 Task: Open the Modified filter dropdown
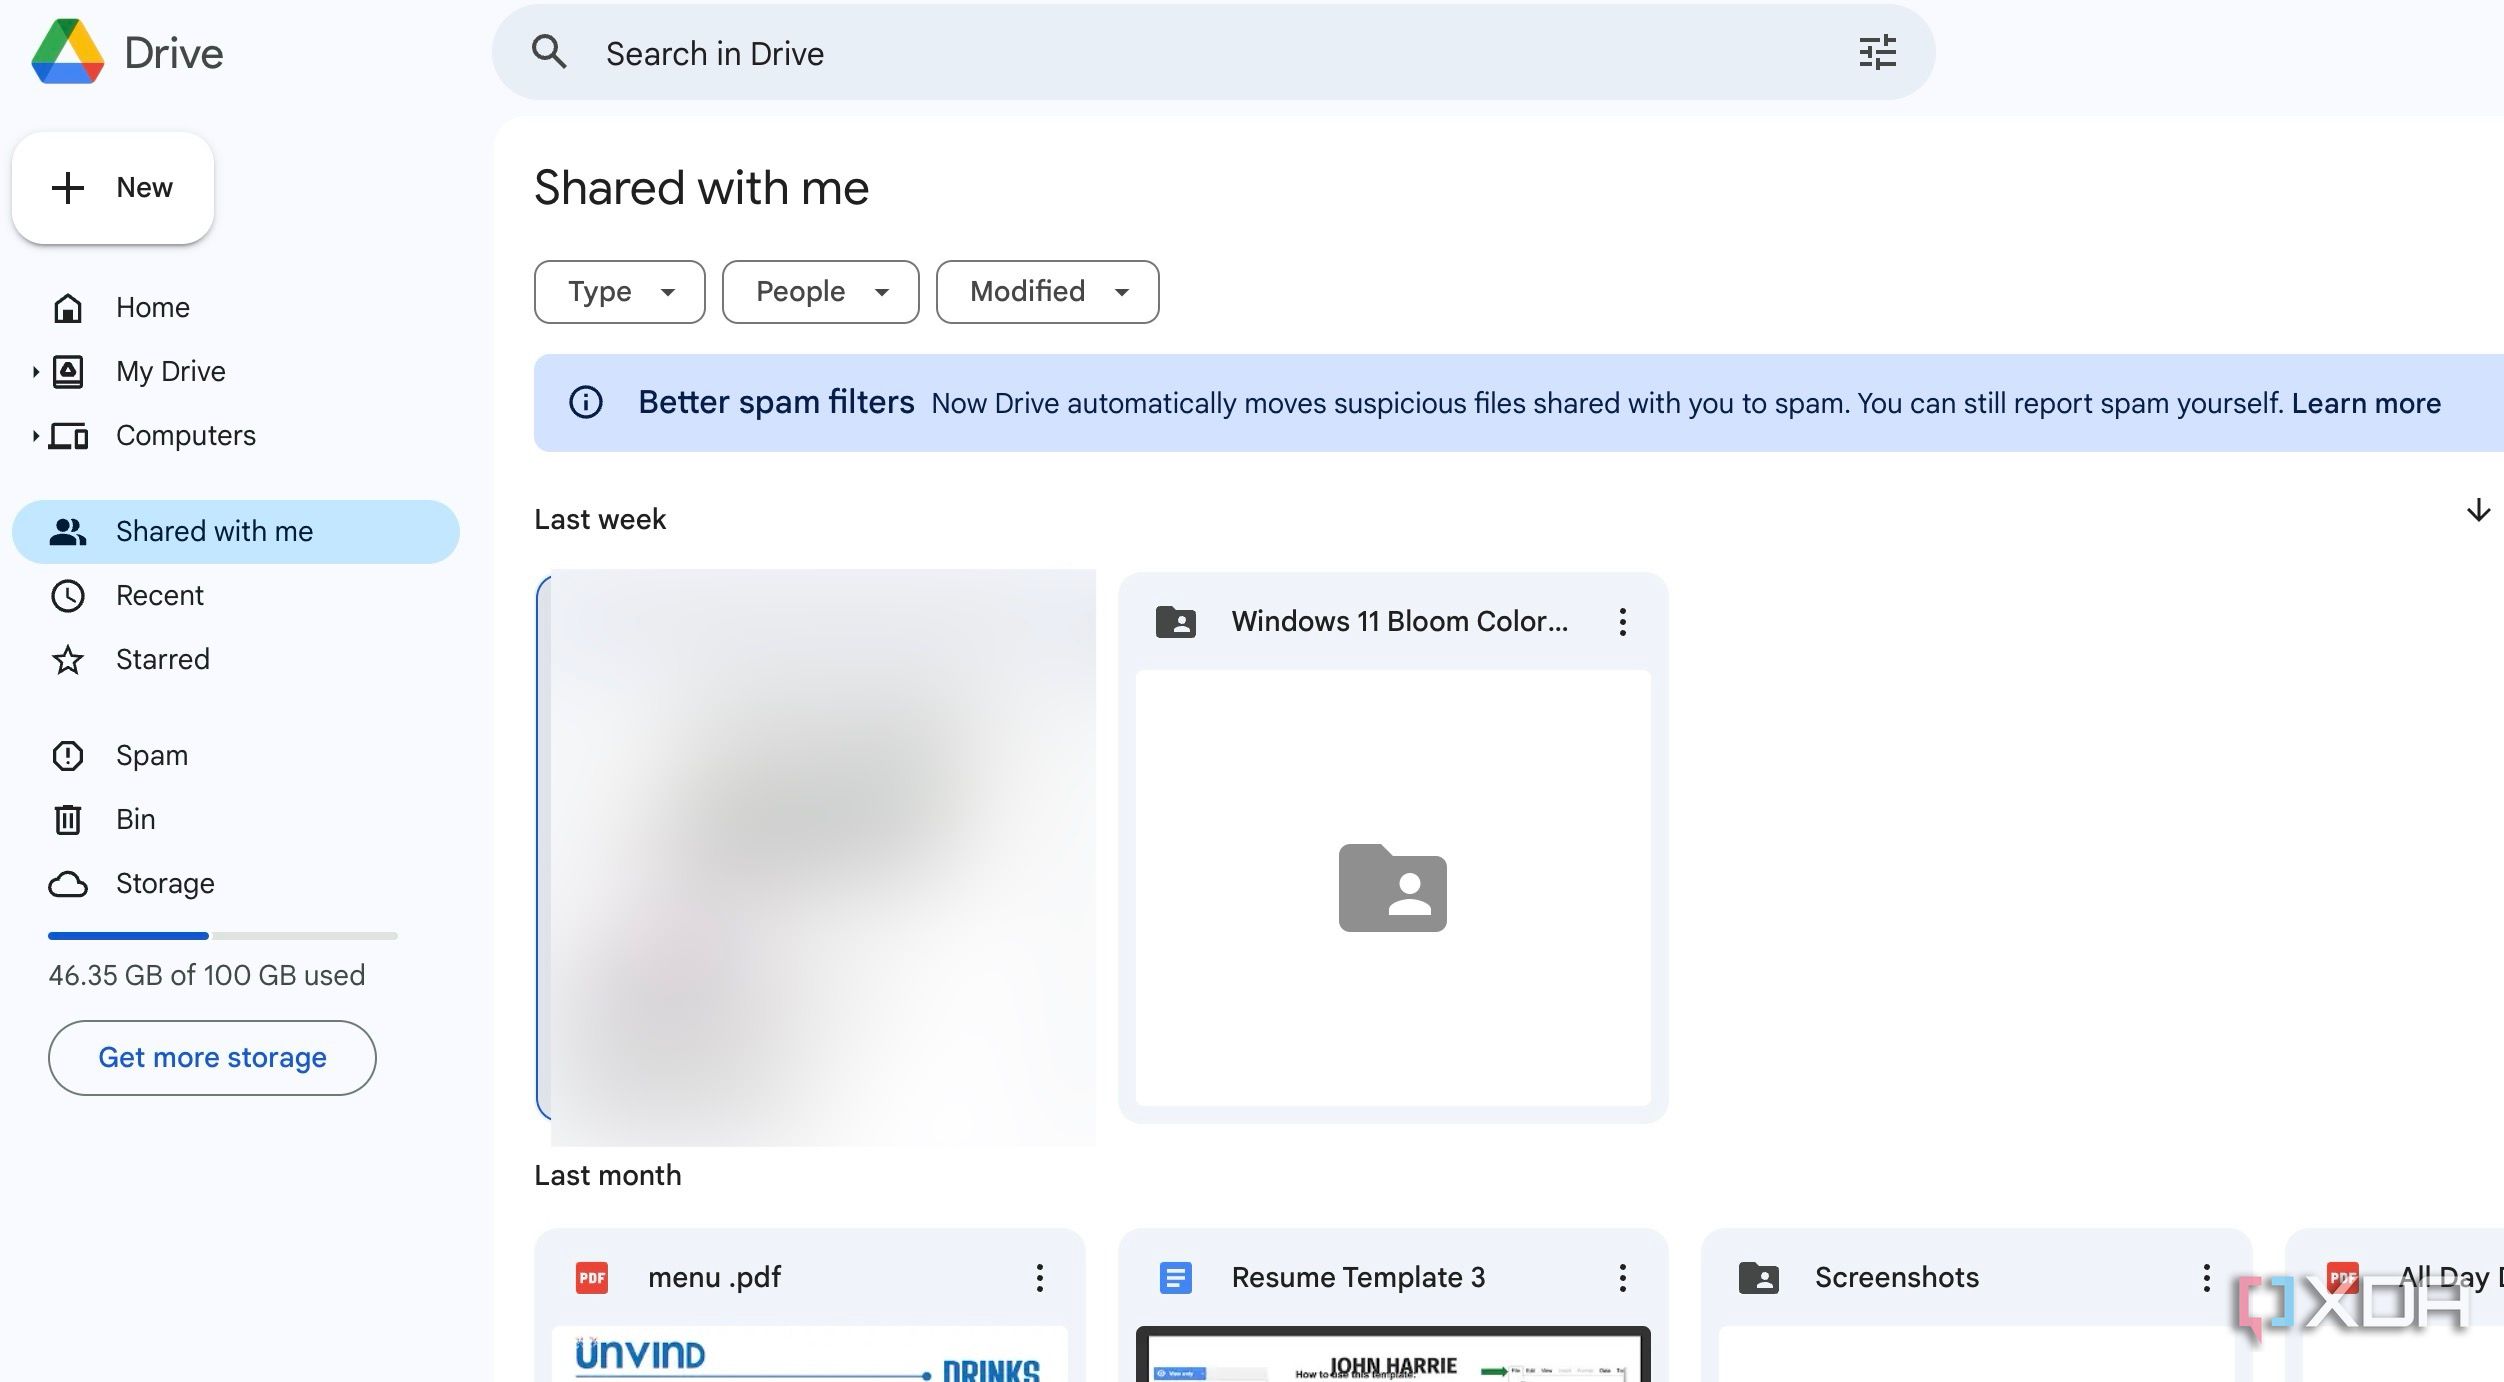1048,292
